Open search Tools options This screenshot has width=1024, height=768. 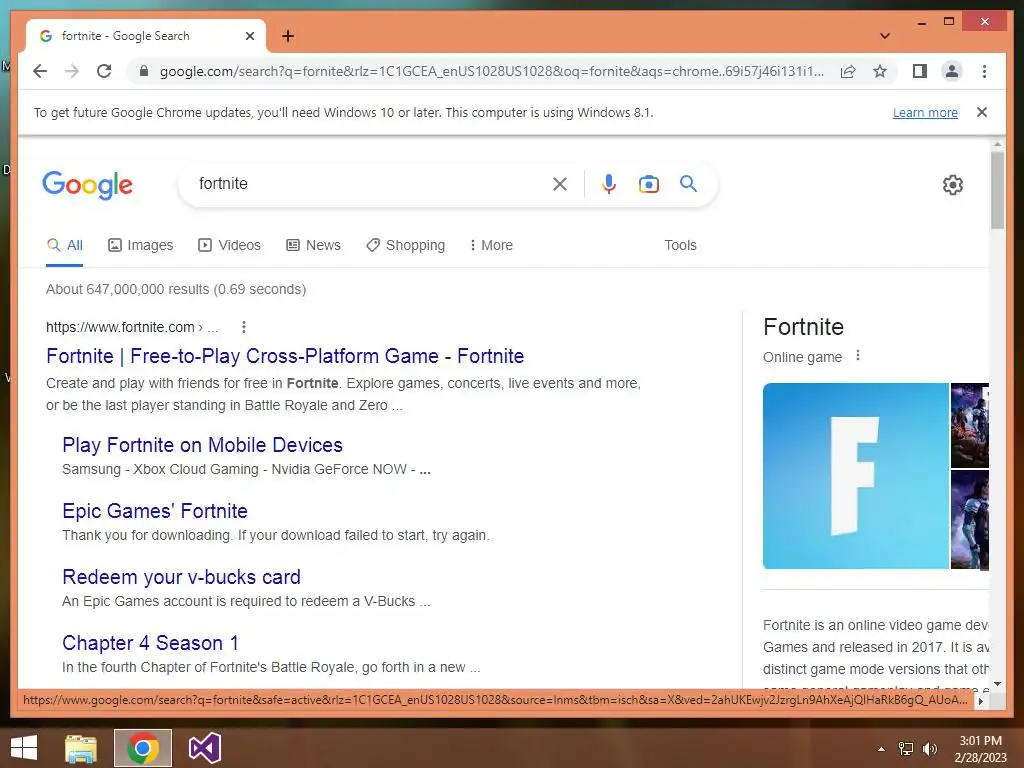click(680, 246)
